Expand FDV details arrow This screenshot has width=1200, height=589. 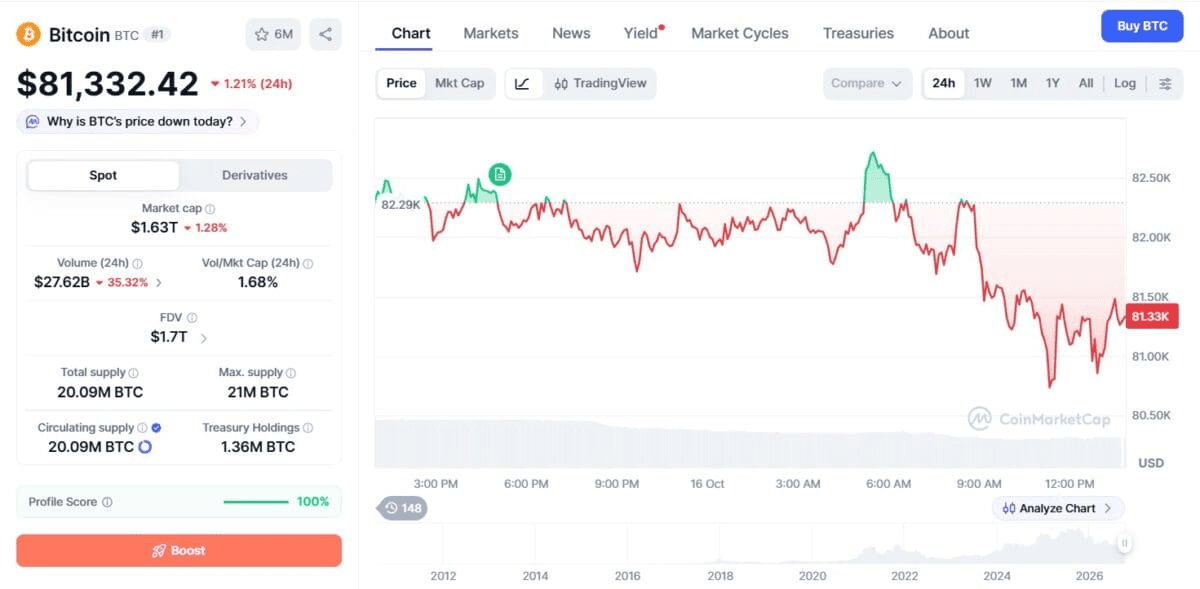[204, 338]
